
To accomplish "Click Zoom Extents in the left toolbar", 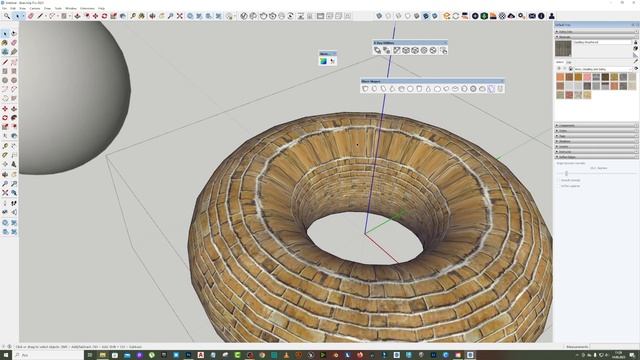I will point(5,193).
